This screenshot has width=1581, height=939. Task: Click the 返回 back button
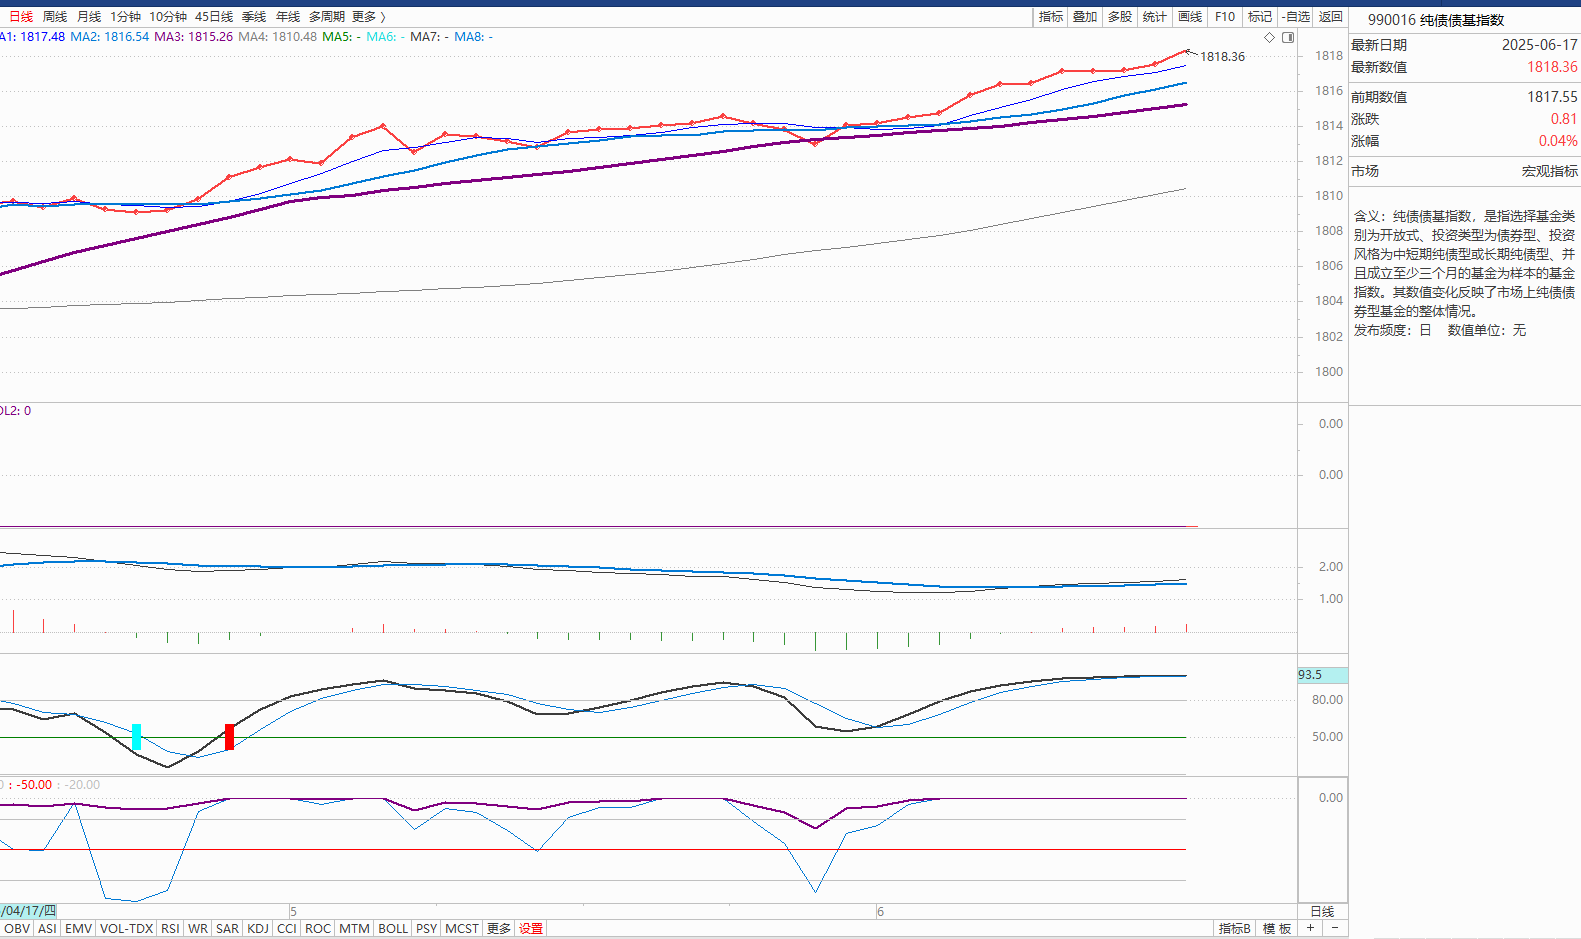click(1331, 17)
